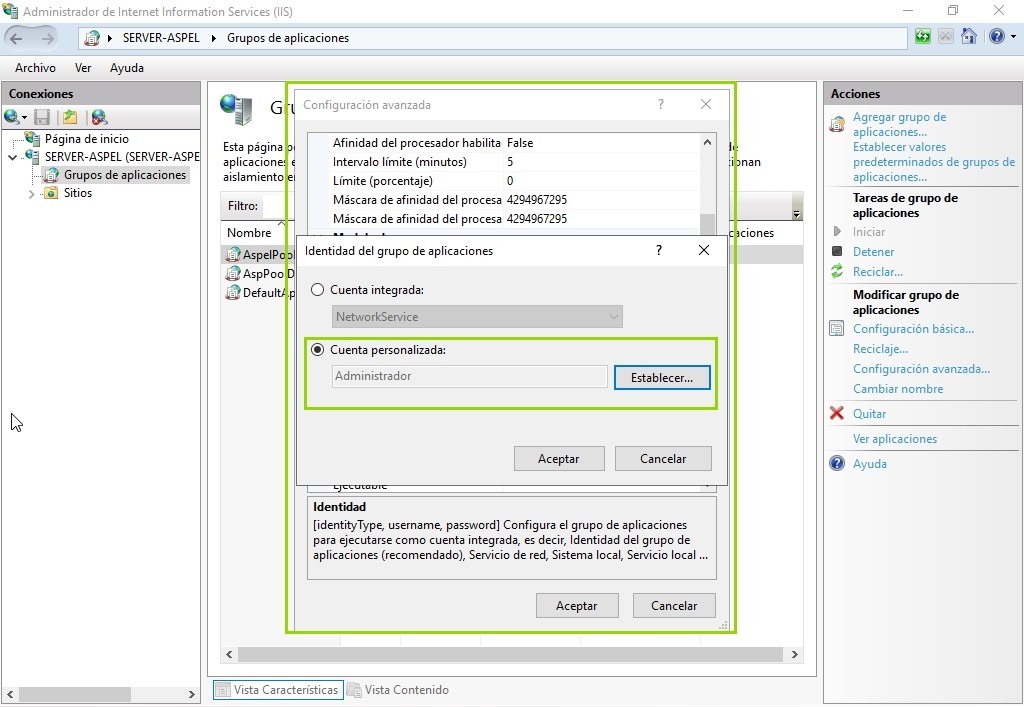Click the Administrador account text field
This screenshot has height=707, width=1024.
click(x=470, y=376)
